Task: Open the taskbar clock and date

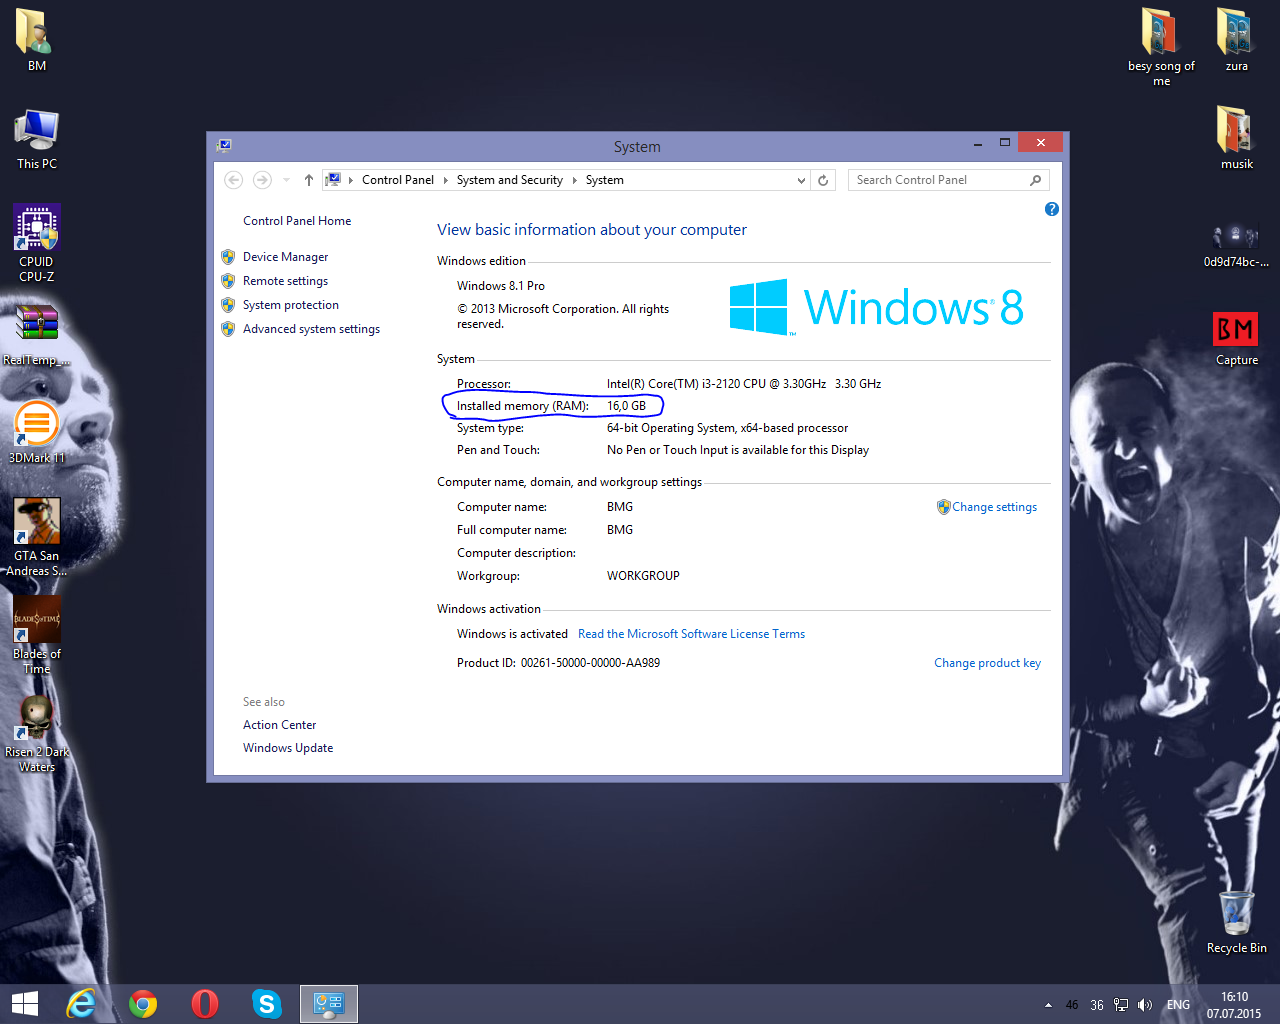Action: (1233, 1005)
